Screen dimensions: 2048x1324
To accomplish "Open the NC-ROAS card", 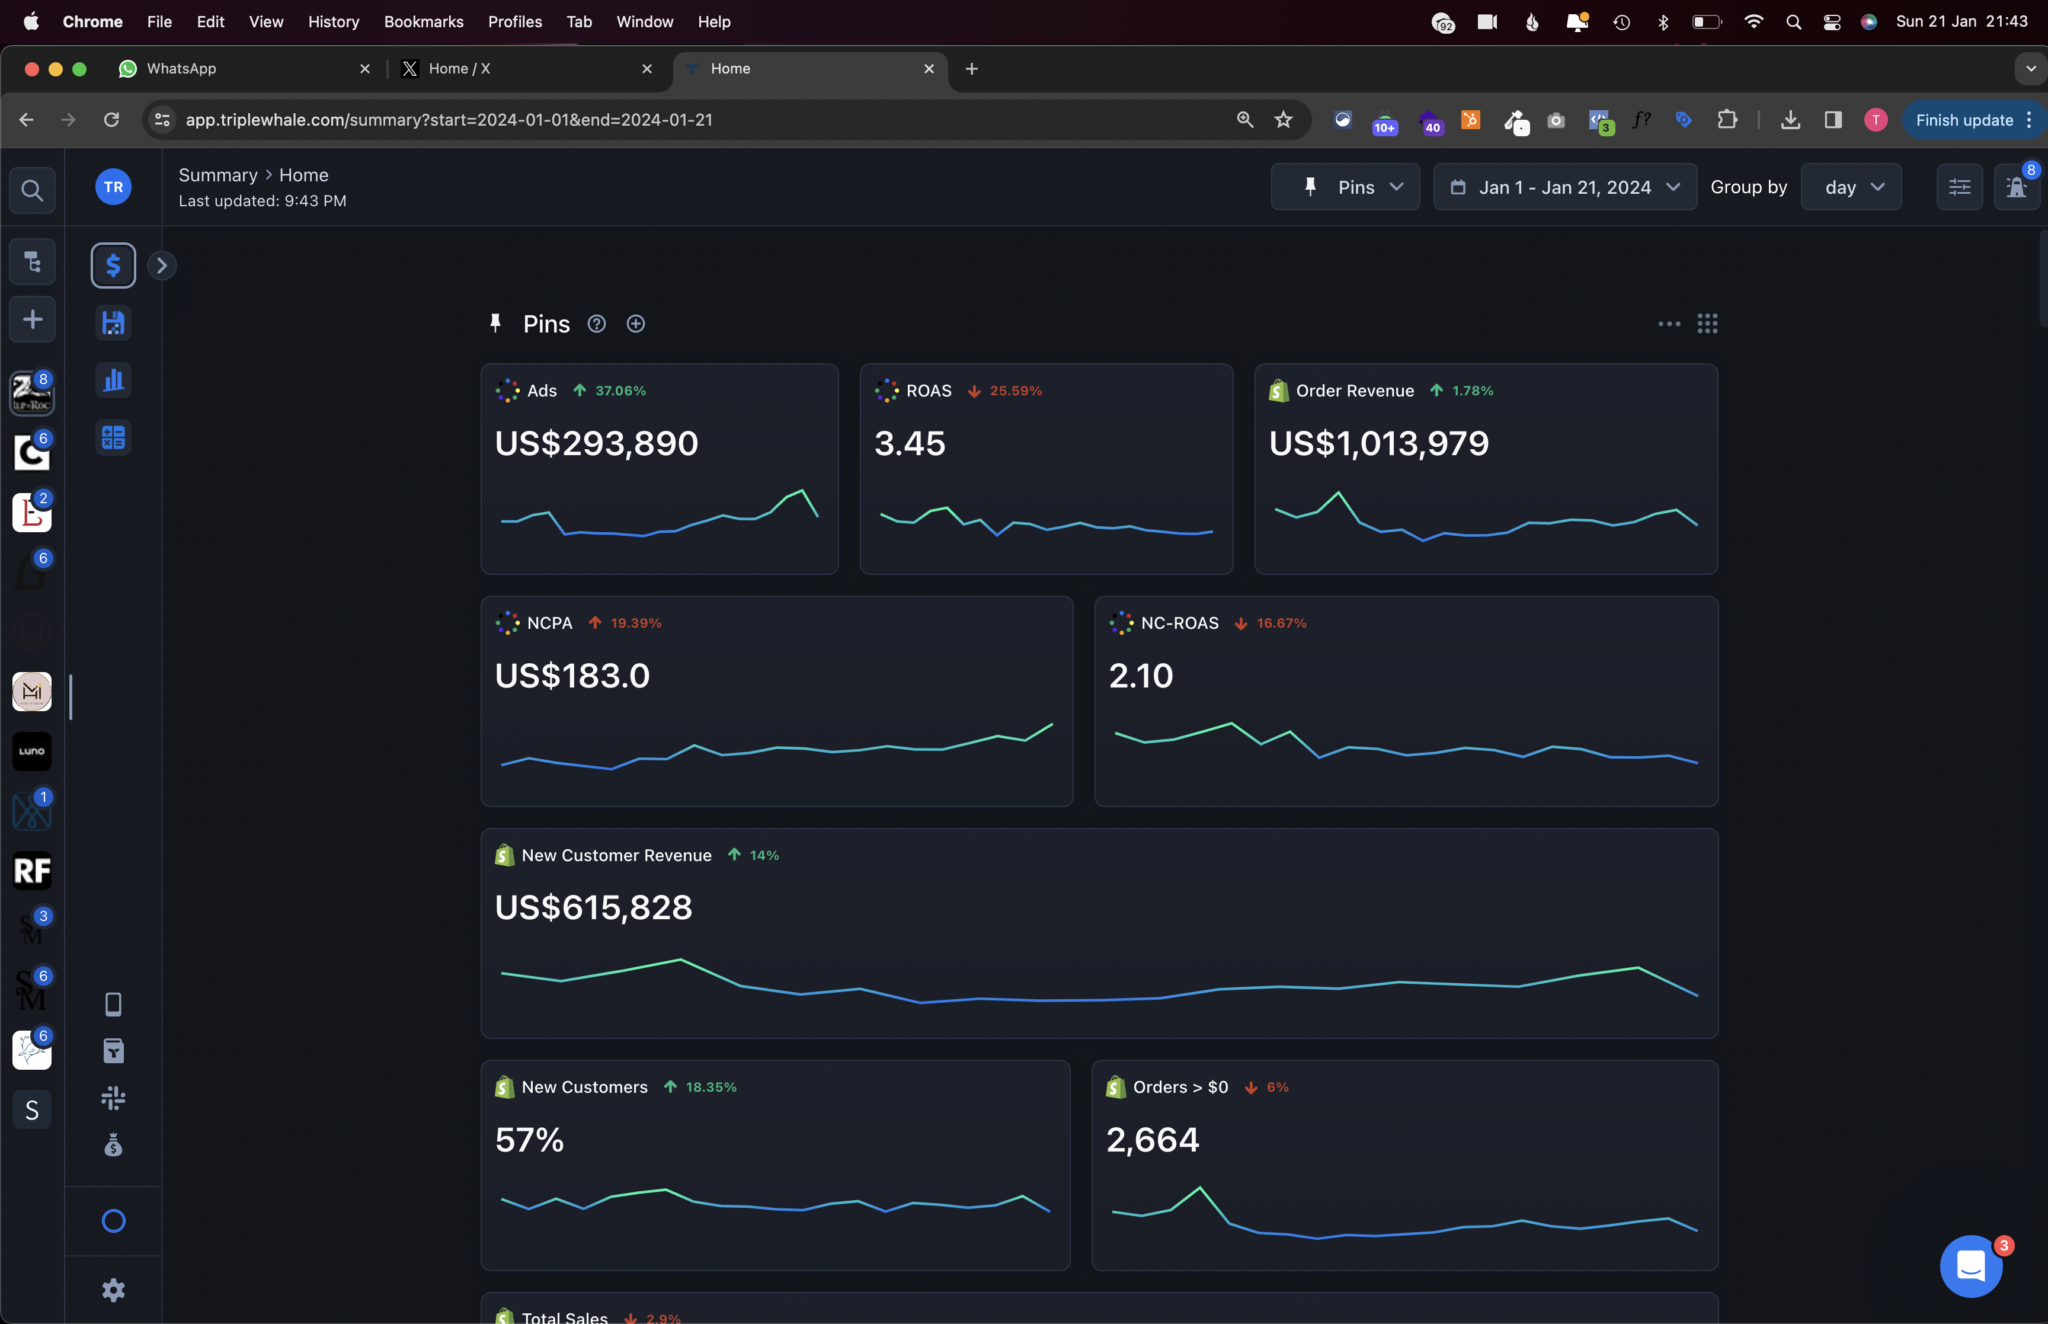I will pos(1406,701).
